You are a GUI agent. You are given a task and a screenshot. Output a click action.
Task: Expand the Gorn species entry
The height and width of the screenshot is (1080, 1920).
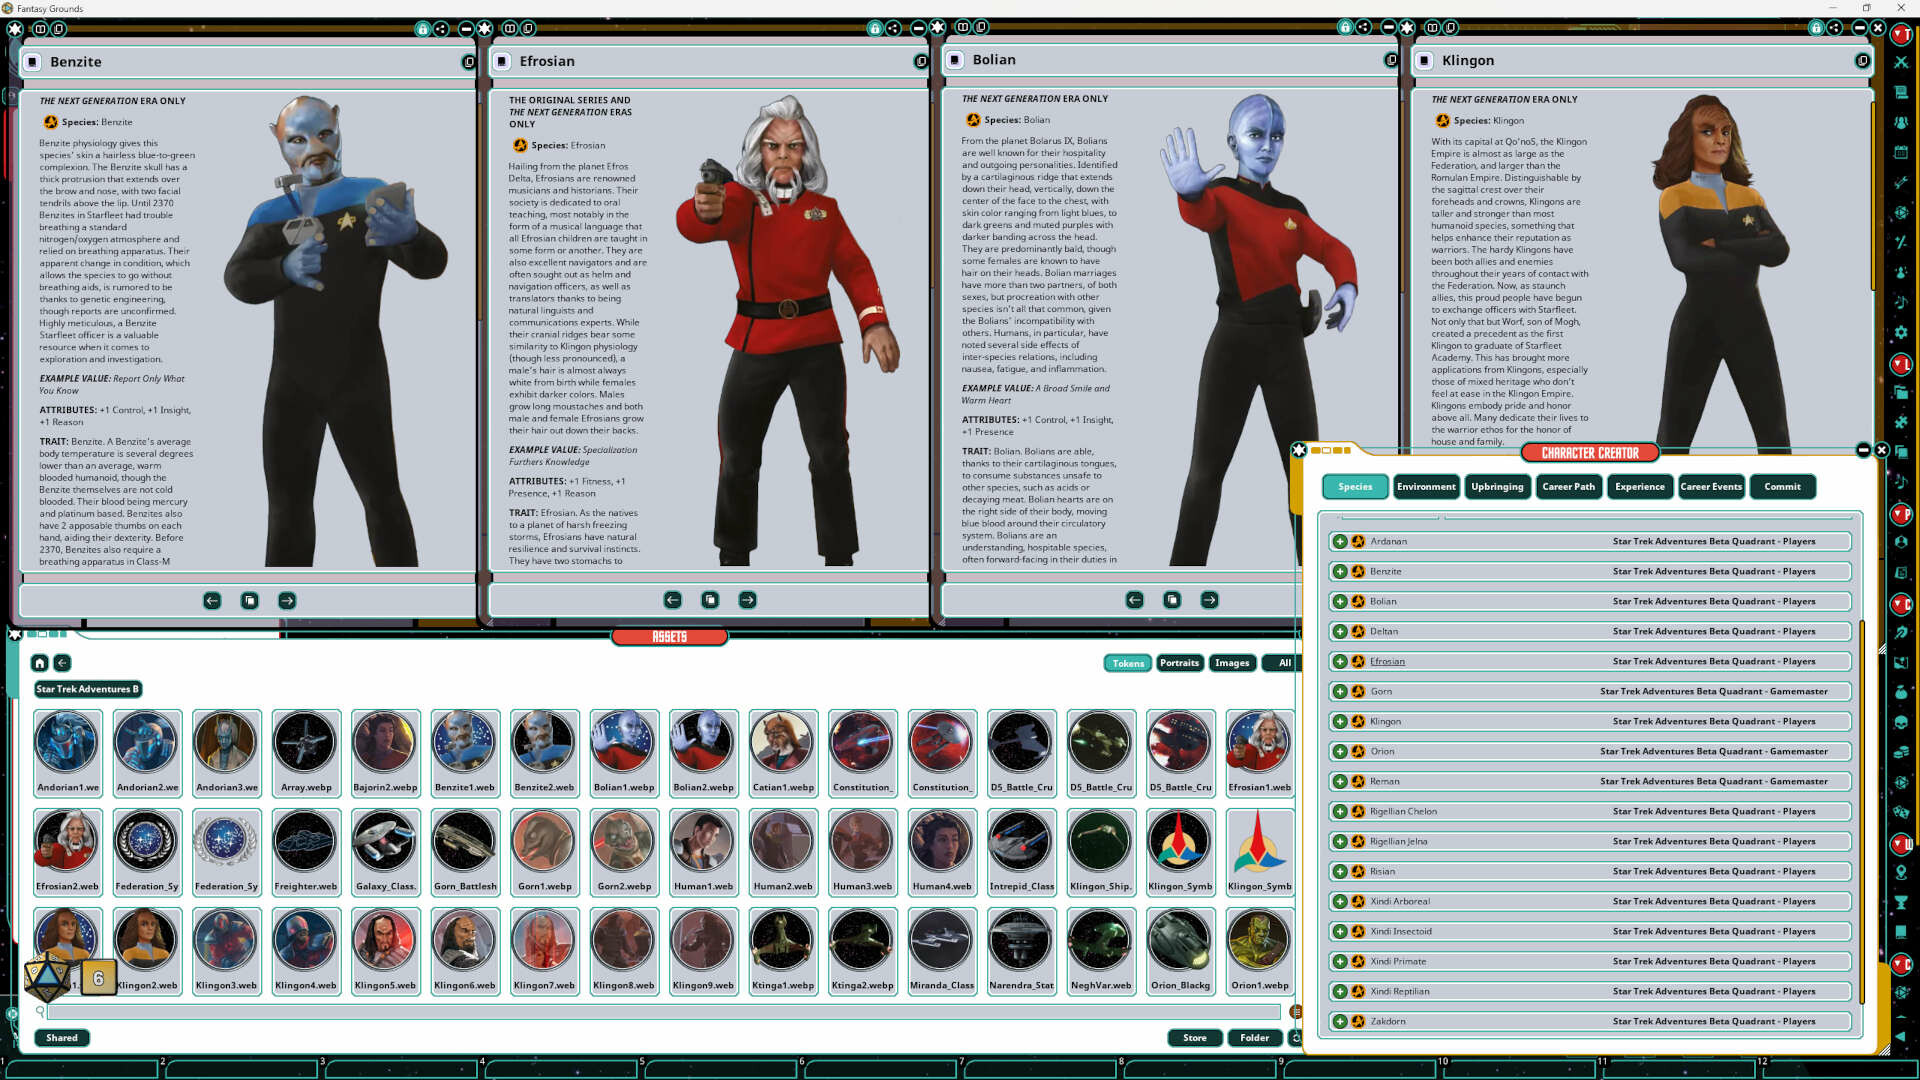tap(1340, 691)
